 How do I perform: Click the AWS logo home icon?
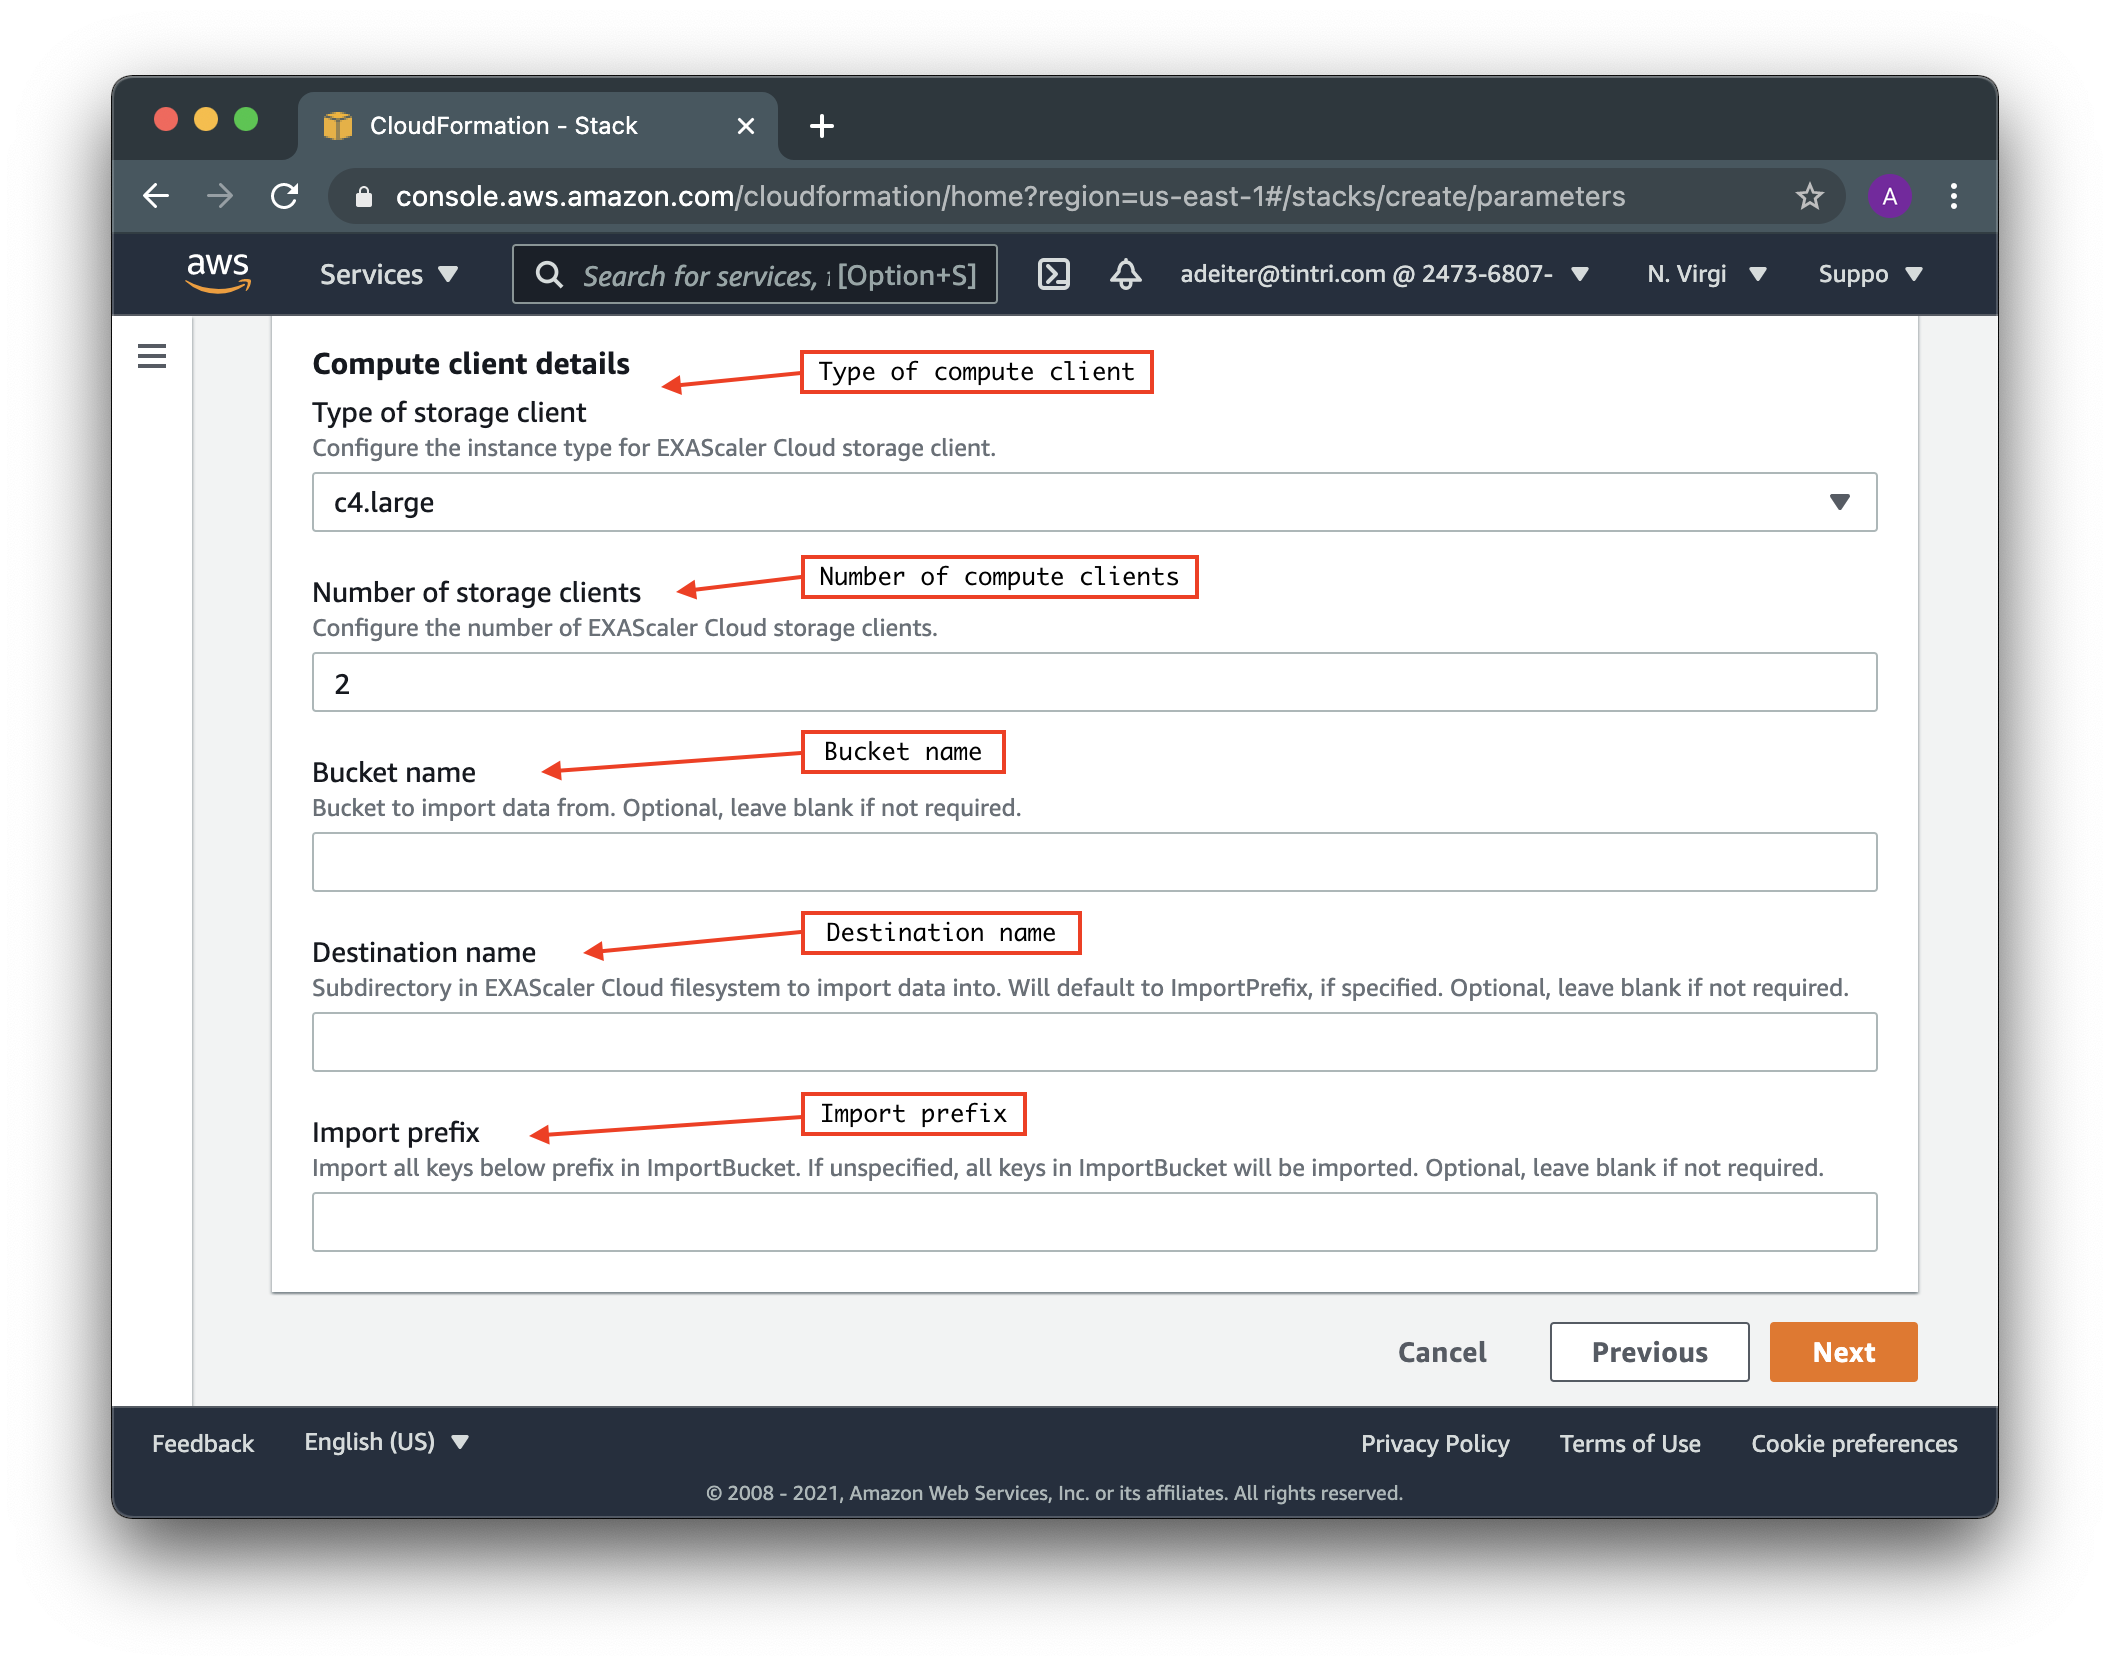pos(218,272)
